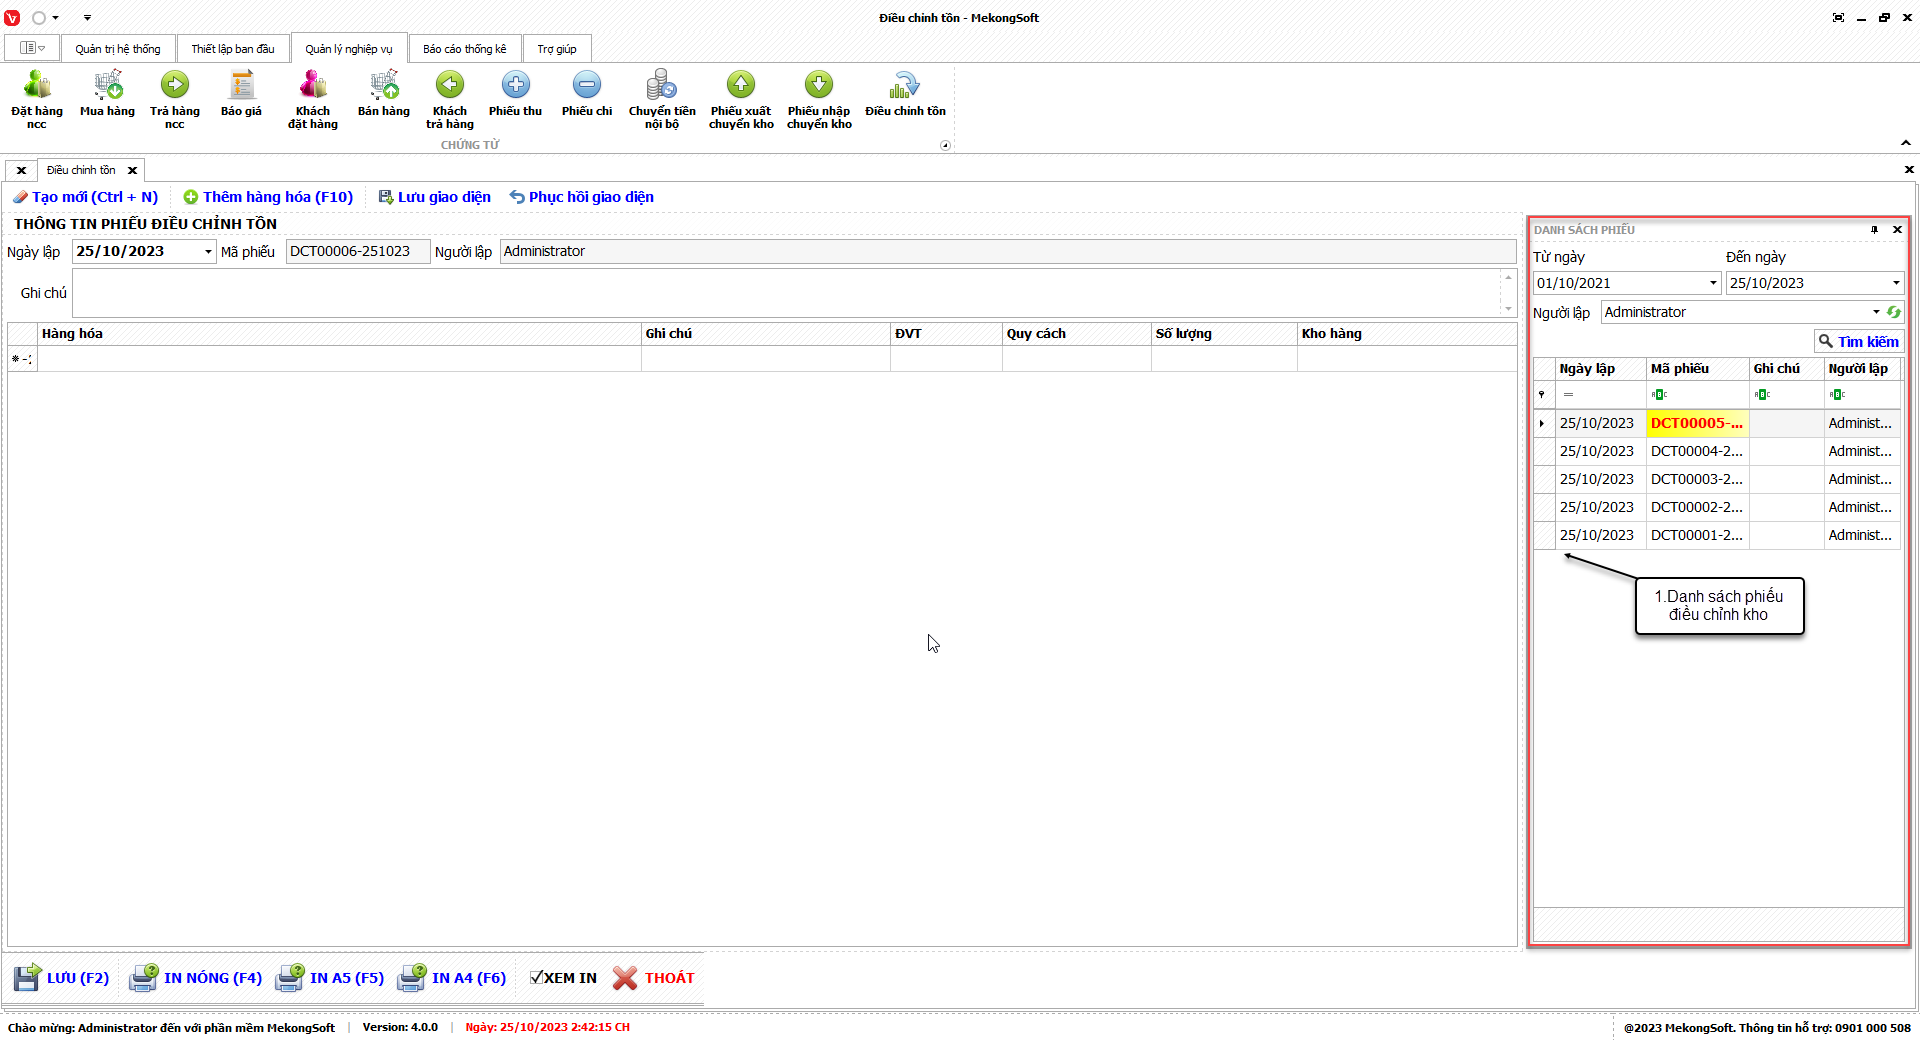Image resolution: width=1920 pixels, height=1040 pixels.
Task: Open the Phiếu xuất chuyển kho icon
Action: (741, 100)
